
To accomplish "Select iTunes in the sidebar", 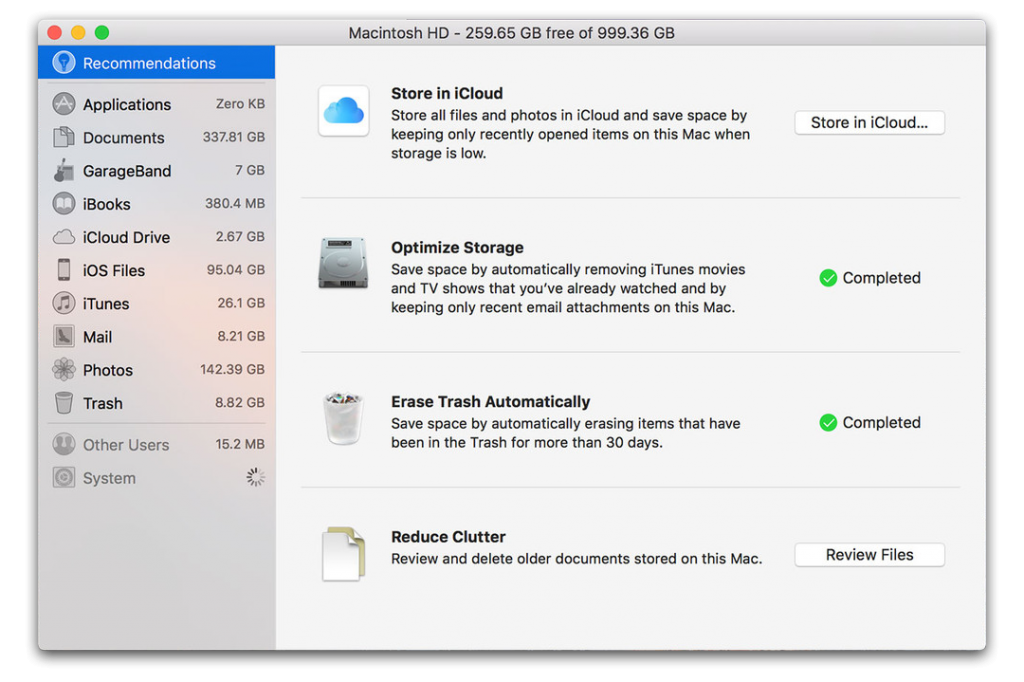I will tap(157, 303).
